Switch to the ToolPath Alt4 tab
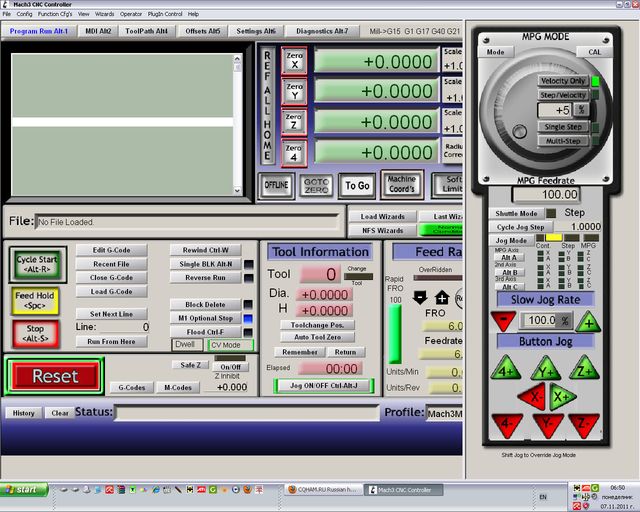 (147, 31)
